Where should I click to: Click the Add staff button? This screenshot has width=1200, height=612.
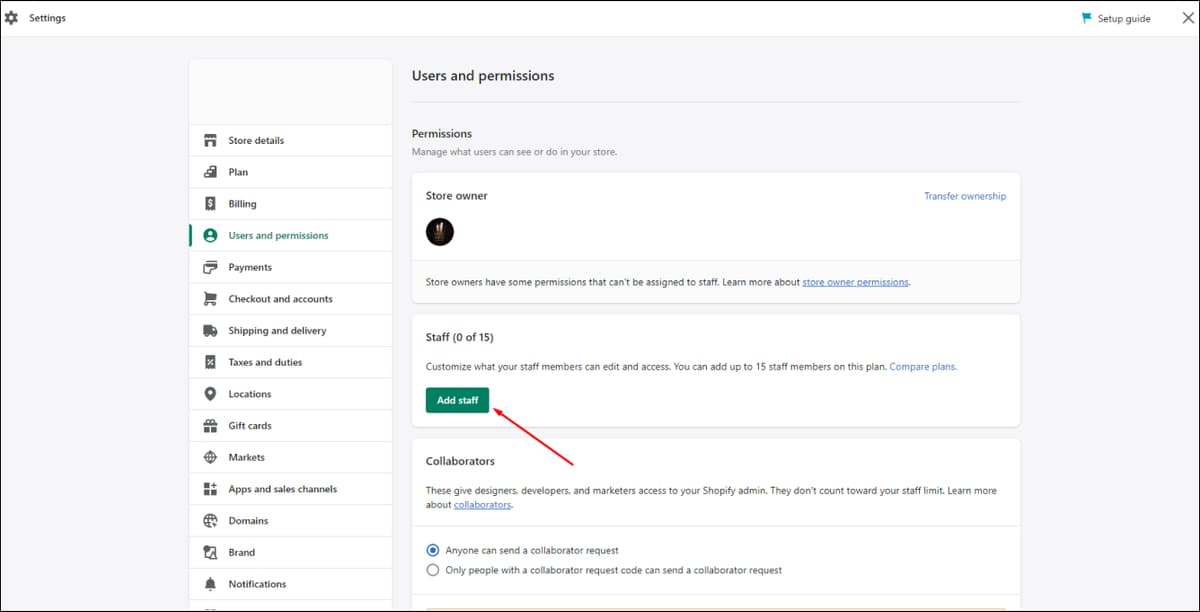(x=457, y=400)
